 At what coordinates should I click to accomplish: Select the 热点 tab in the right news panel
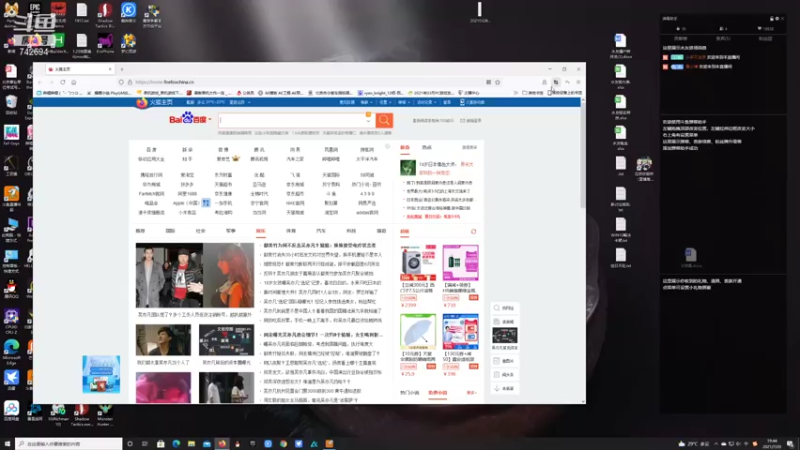click(x=427, y=147)
